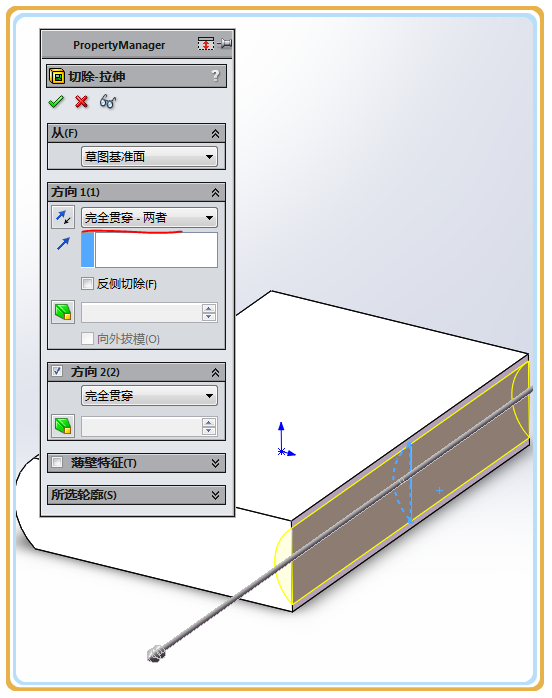Viewport: 552px width, 698px height.
Task: Enable the 反侧切除 checkbox
Action: 87,284
